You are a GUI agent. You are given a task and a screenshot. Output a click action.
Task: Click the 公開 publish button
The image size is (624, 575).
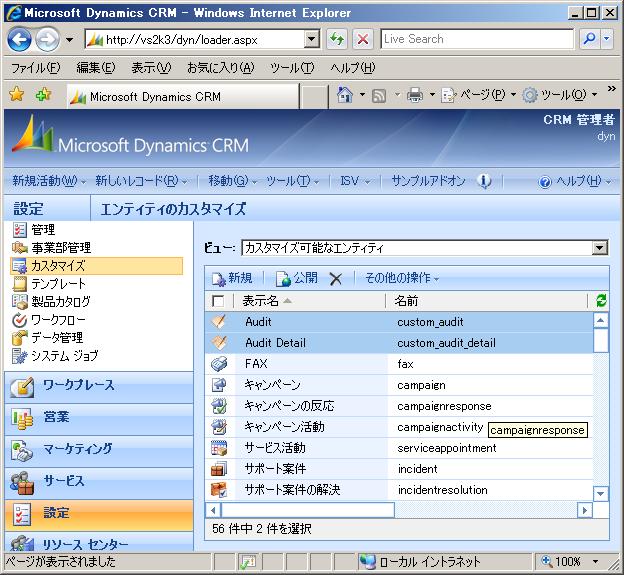[297, 278]
